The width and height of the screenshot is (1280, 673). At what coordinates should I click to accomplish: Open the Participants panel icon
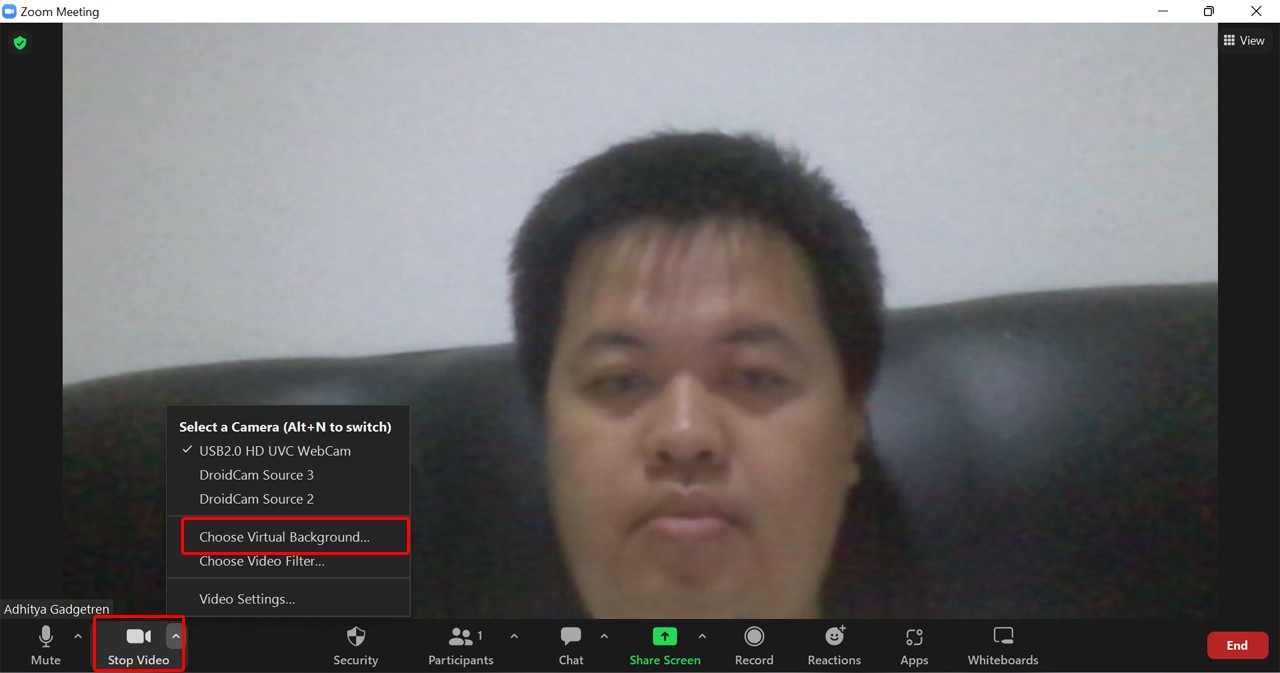[461, 645]
